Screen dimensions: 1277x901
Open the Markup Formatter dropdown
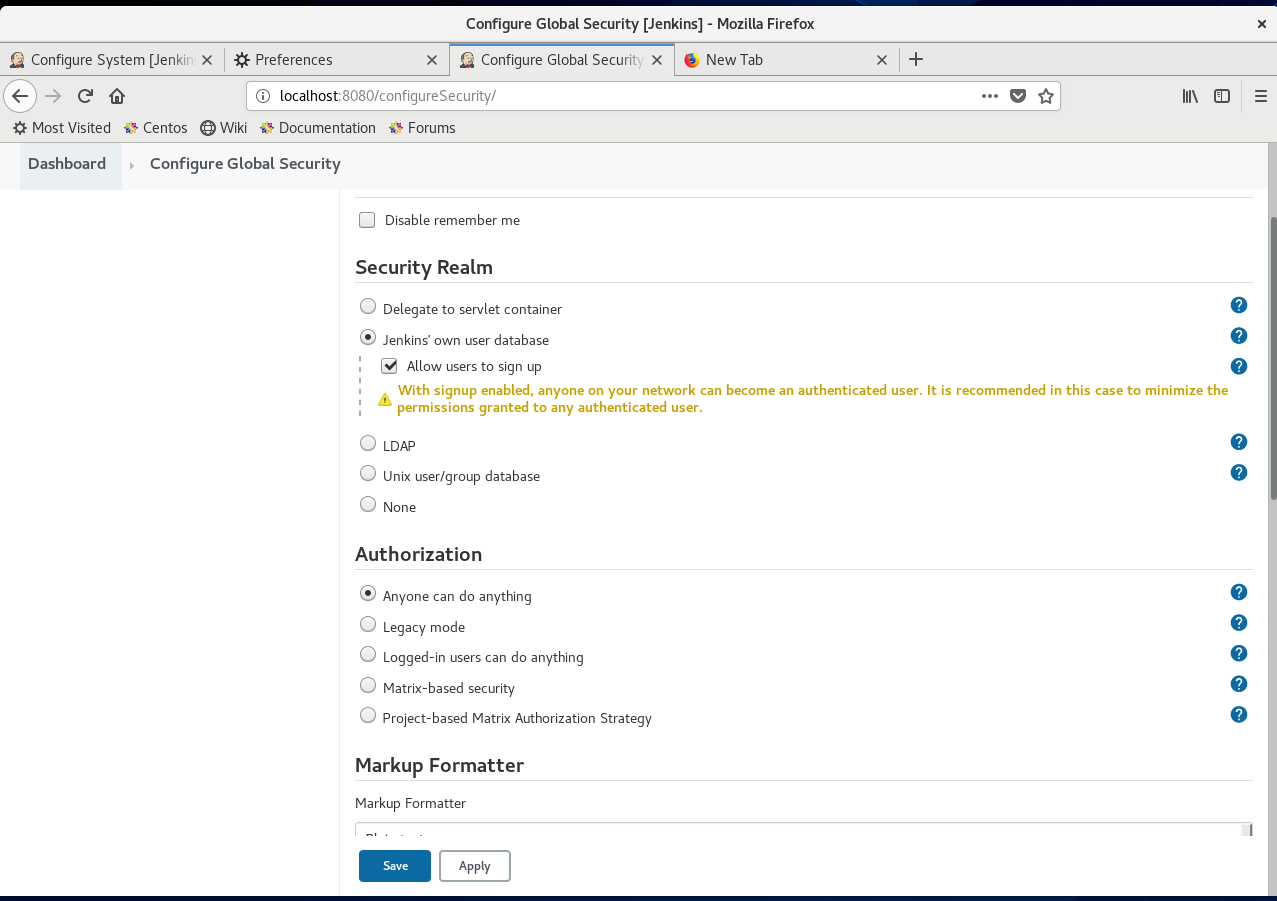[804, 830]
